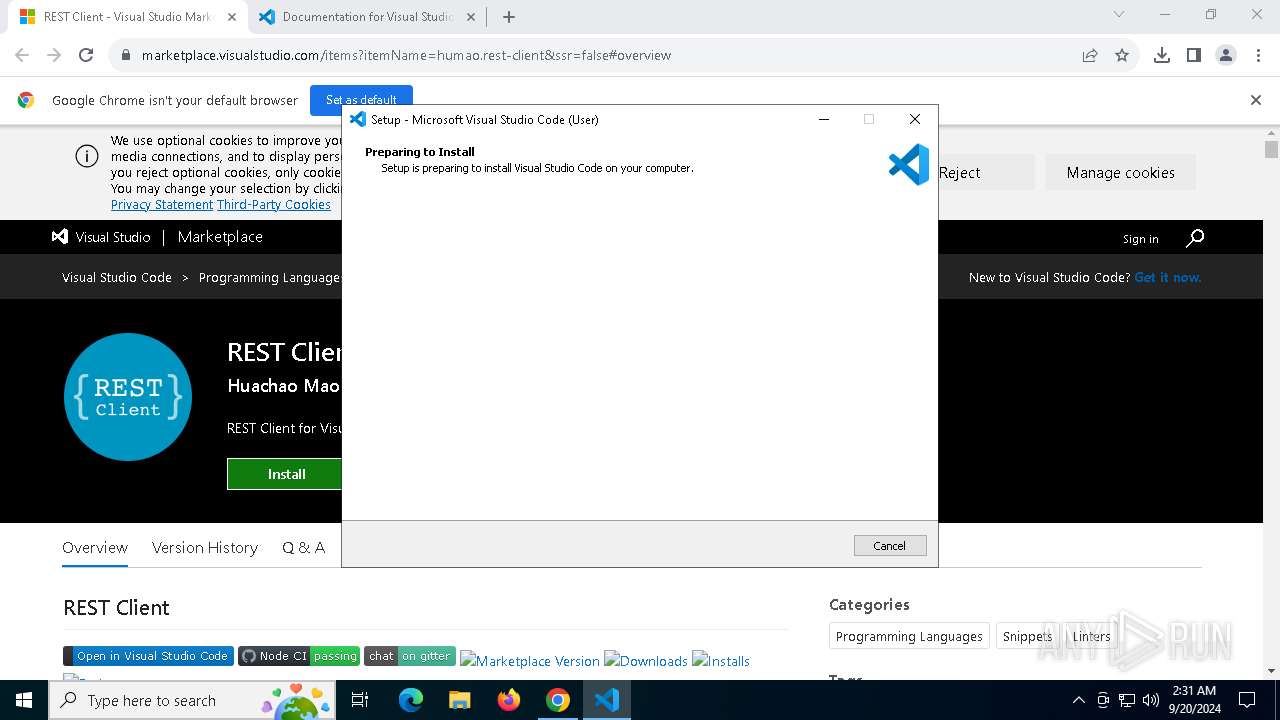Click Sign in on the marketplace
Image resolution: width=1280 pixels, height=720 pixels.
click(1140, 239)
